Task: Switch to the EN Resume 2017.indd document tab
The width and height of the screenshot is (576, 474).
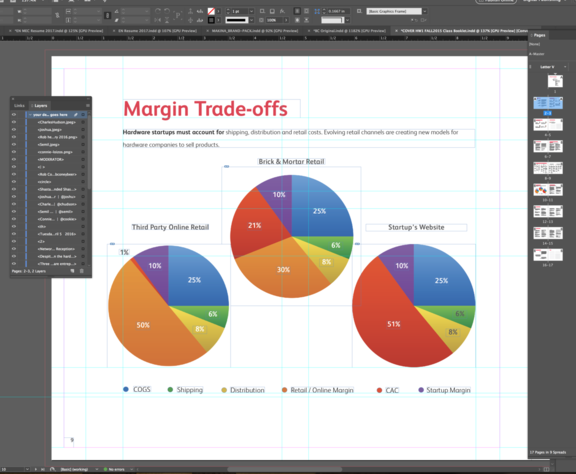Action: click(157, 31)
